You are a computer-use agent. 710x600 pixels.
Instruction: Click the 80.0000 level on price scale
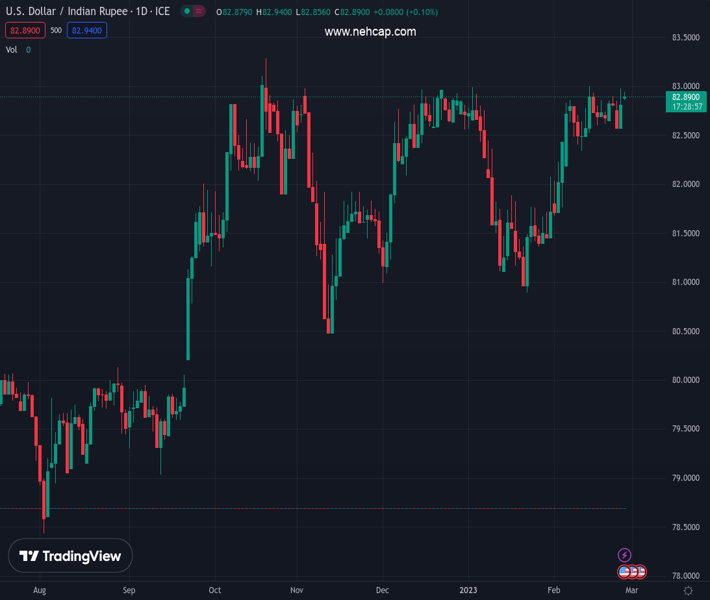point(684,380)
